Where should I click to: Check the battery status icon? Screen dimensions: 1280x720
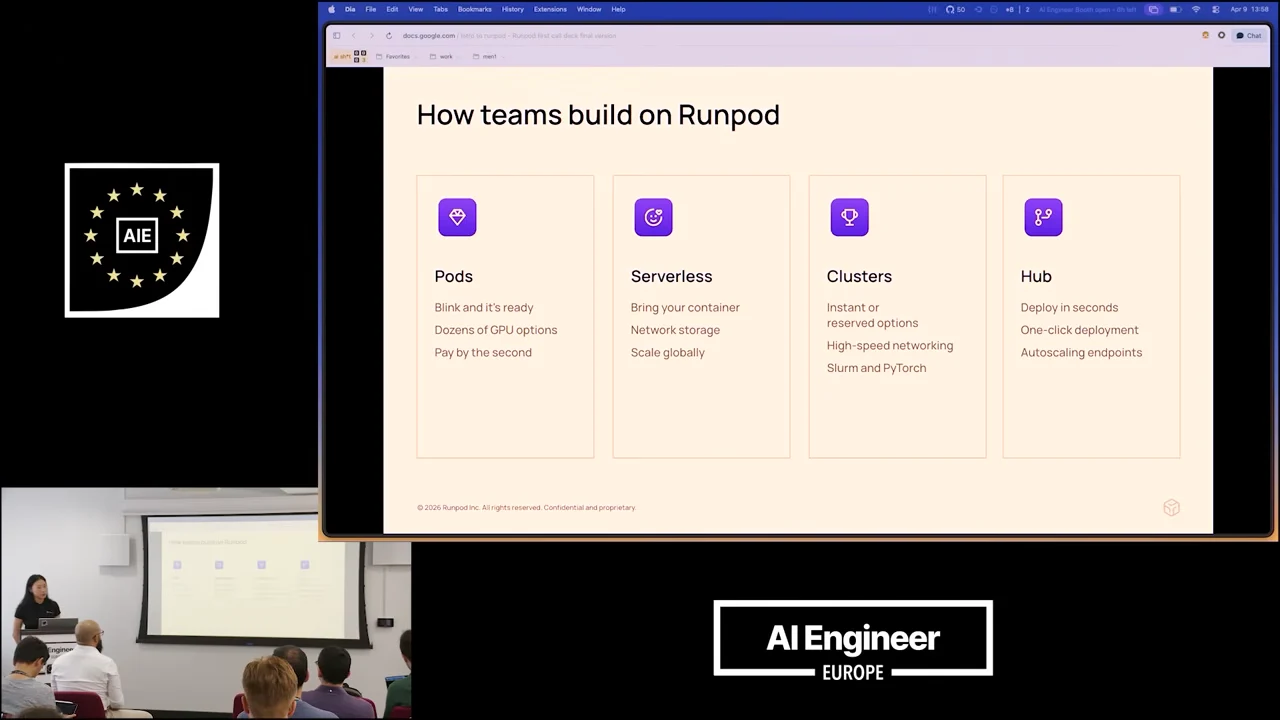[1176, 9]
